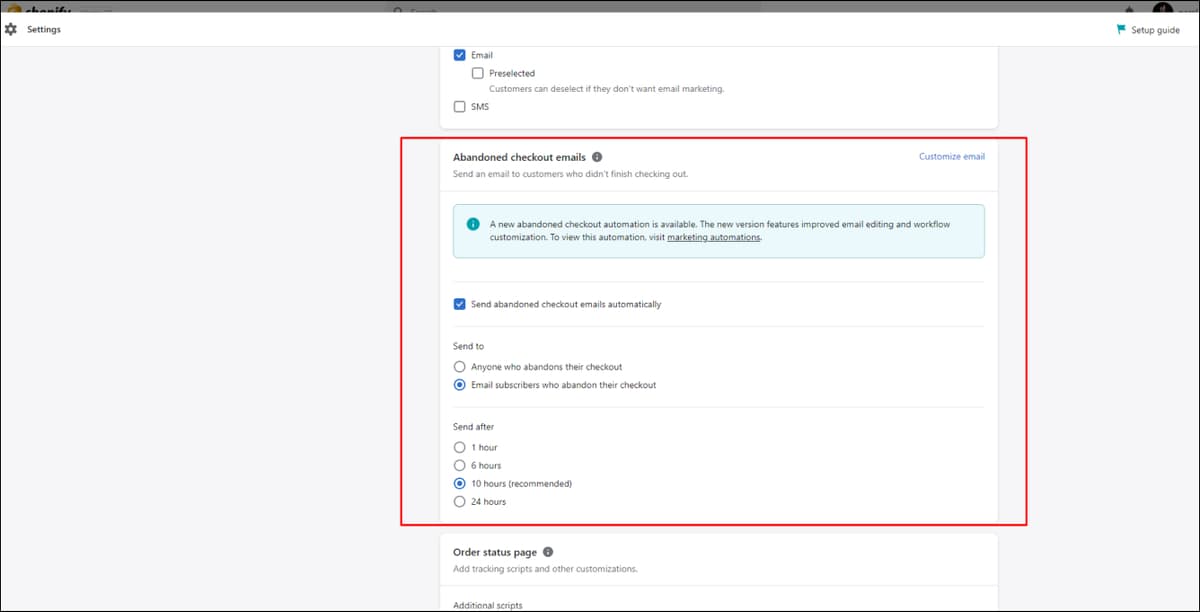The height and width of the screenshot is (612, 1200).
Task: Click the teal info icon in the banner
Action: tap(472, 224)
